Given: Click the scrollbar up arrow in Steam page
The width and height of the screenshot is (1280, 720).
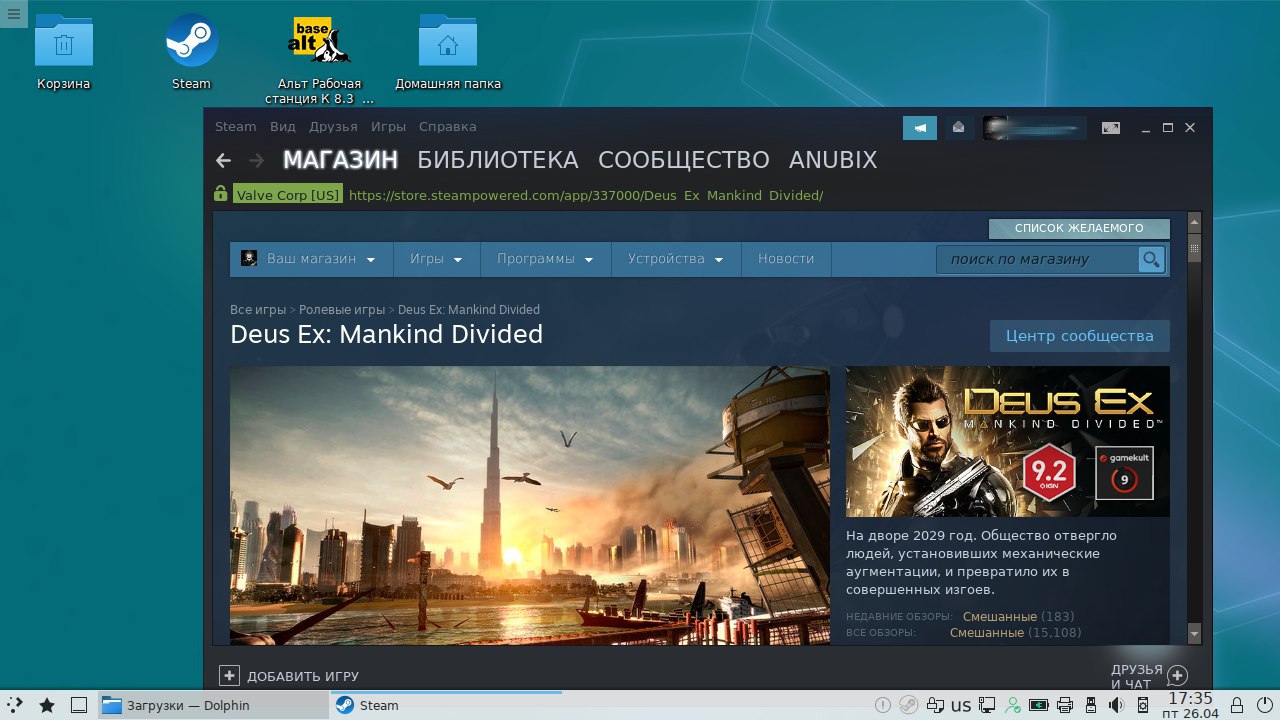Looking at the screenshot, I should (x=1194, y=221).
